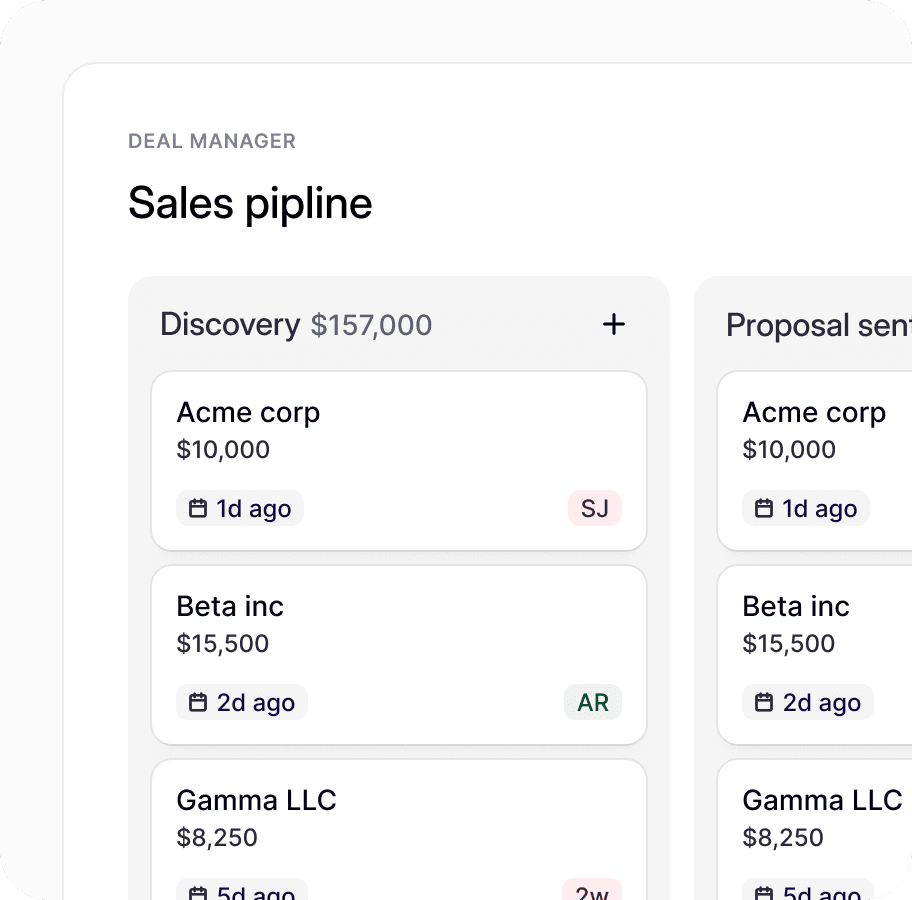The image size is (912, 900).
Task: Open Beta inc deal in Proposal sent column
Action: 796,606
